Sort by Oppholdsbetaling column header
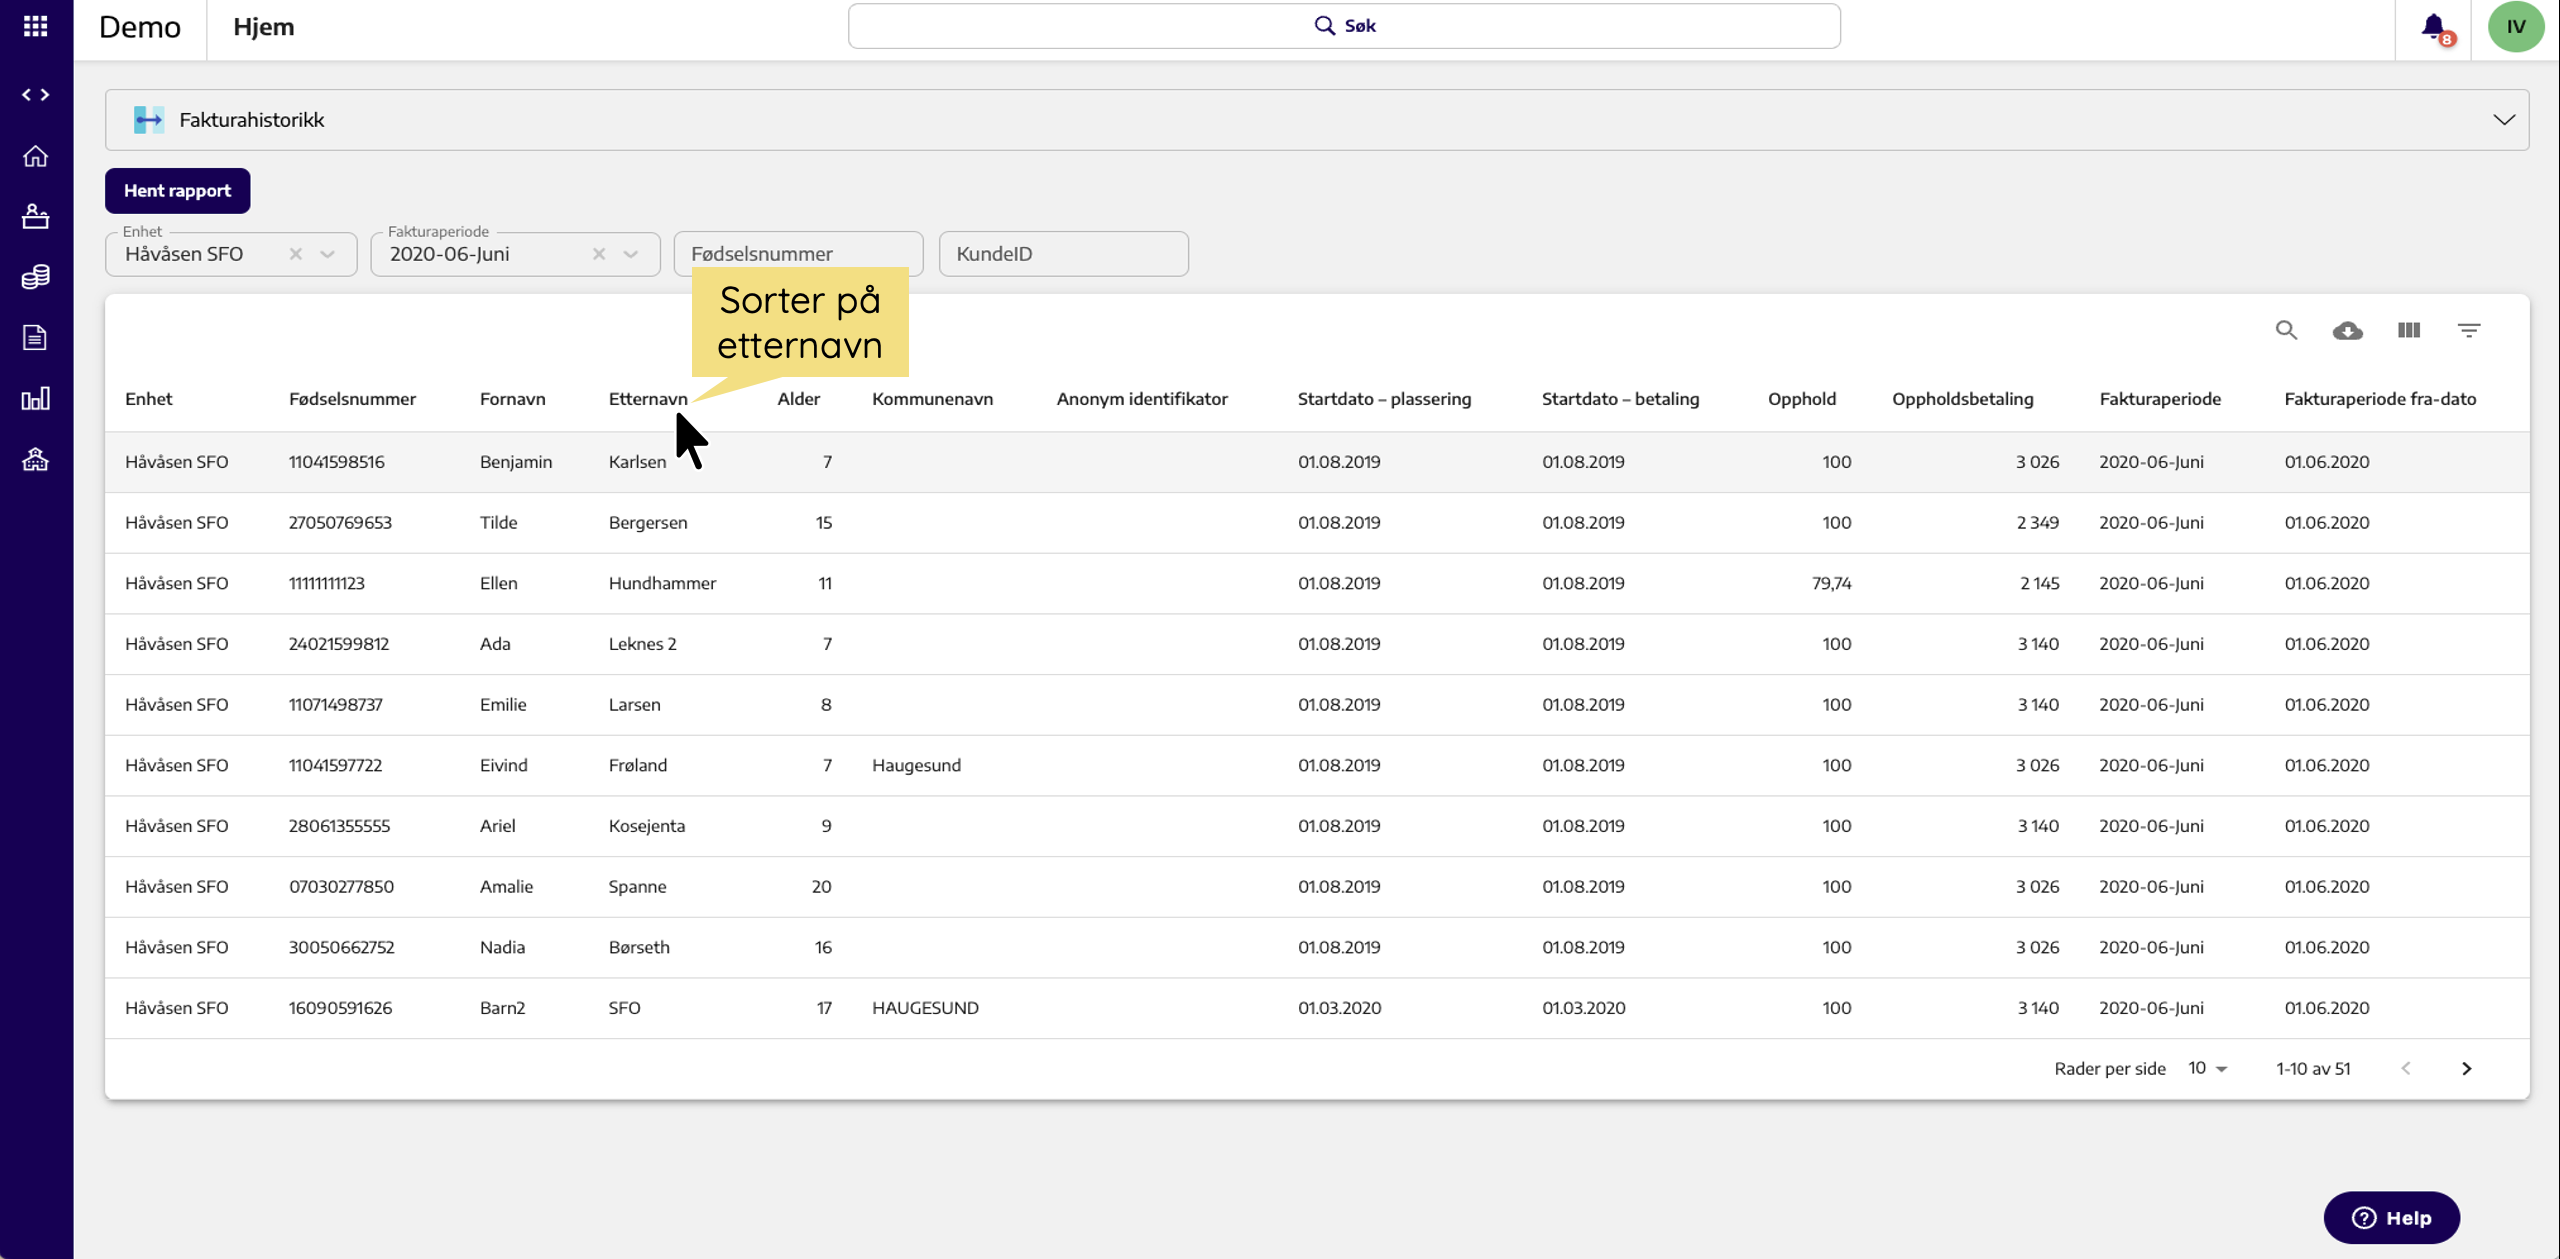Screen dimensions: 2560x1259 pyautogui.click(x=1962, y=399)
